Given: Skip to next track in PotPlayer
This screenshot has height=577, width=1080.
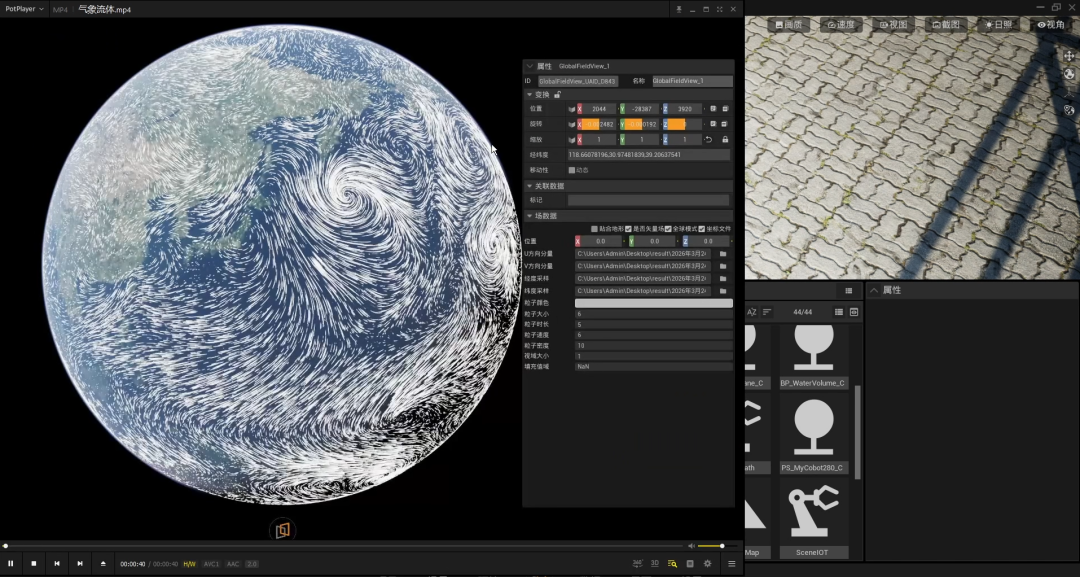Looking at the screenshot, I should click(80, 563).
